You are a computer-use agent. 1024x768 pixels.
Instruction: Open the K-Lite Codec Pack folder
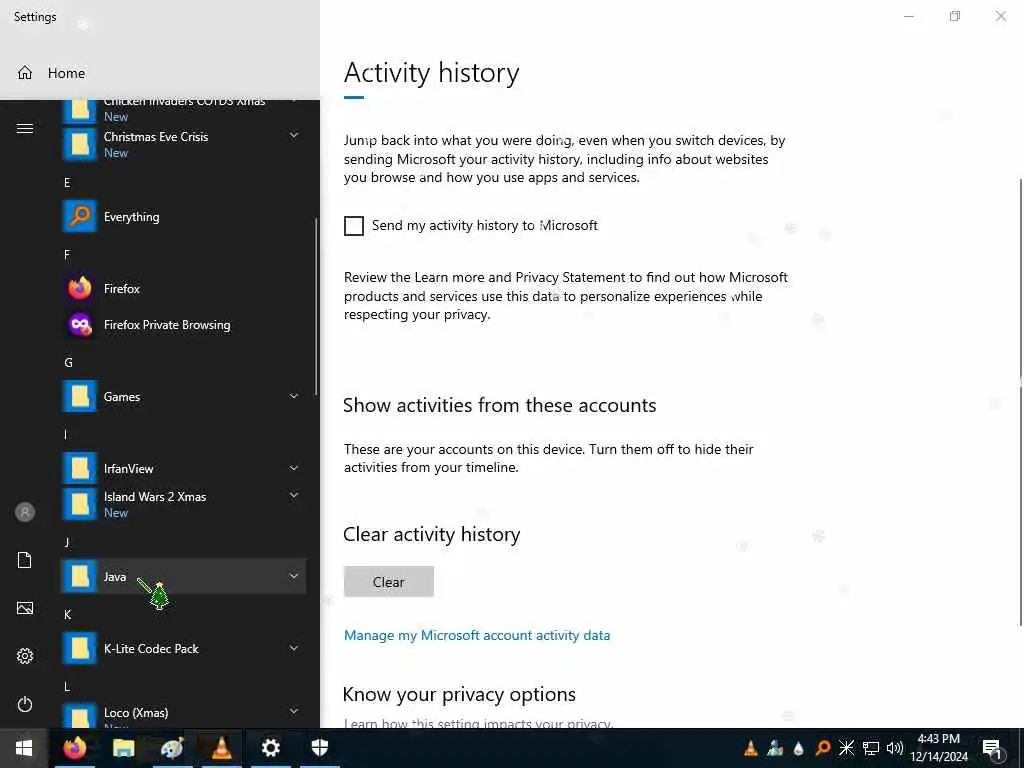coord(183,648)
